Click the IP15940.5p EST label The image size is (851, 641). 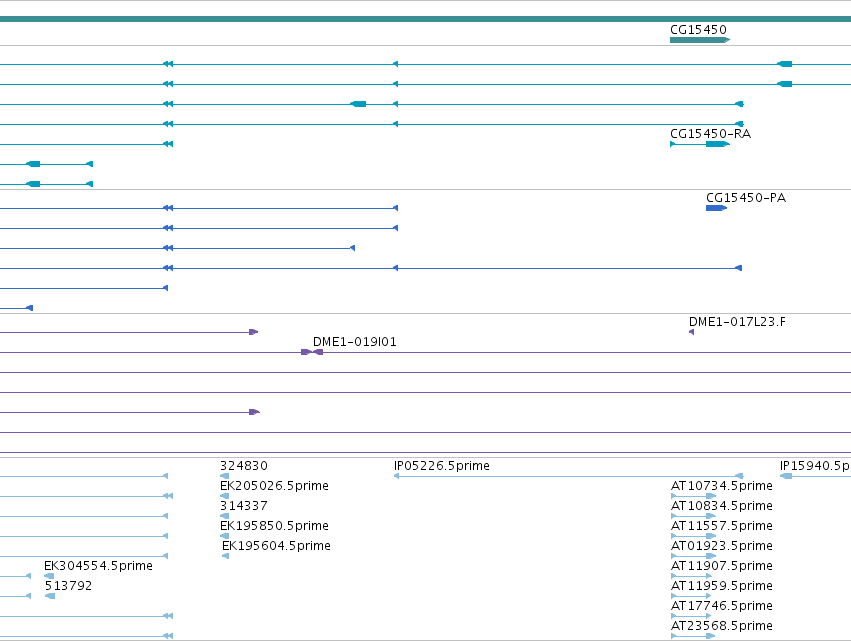[815, 466]
